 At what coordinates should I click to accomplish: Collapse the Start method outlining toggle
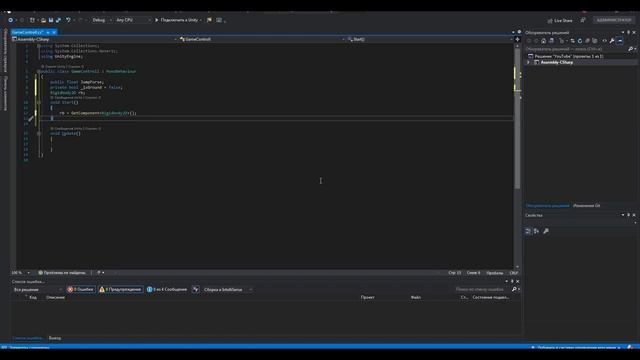39,102
